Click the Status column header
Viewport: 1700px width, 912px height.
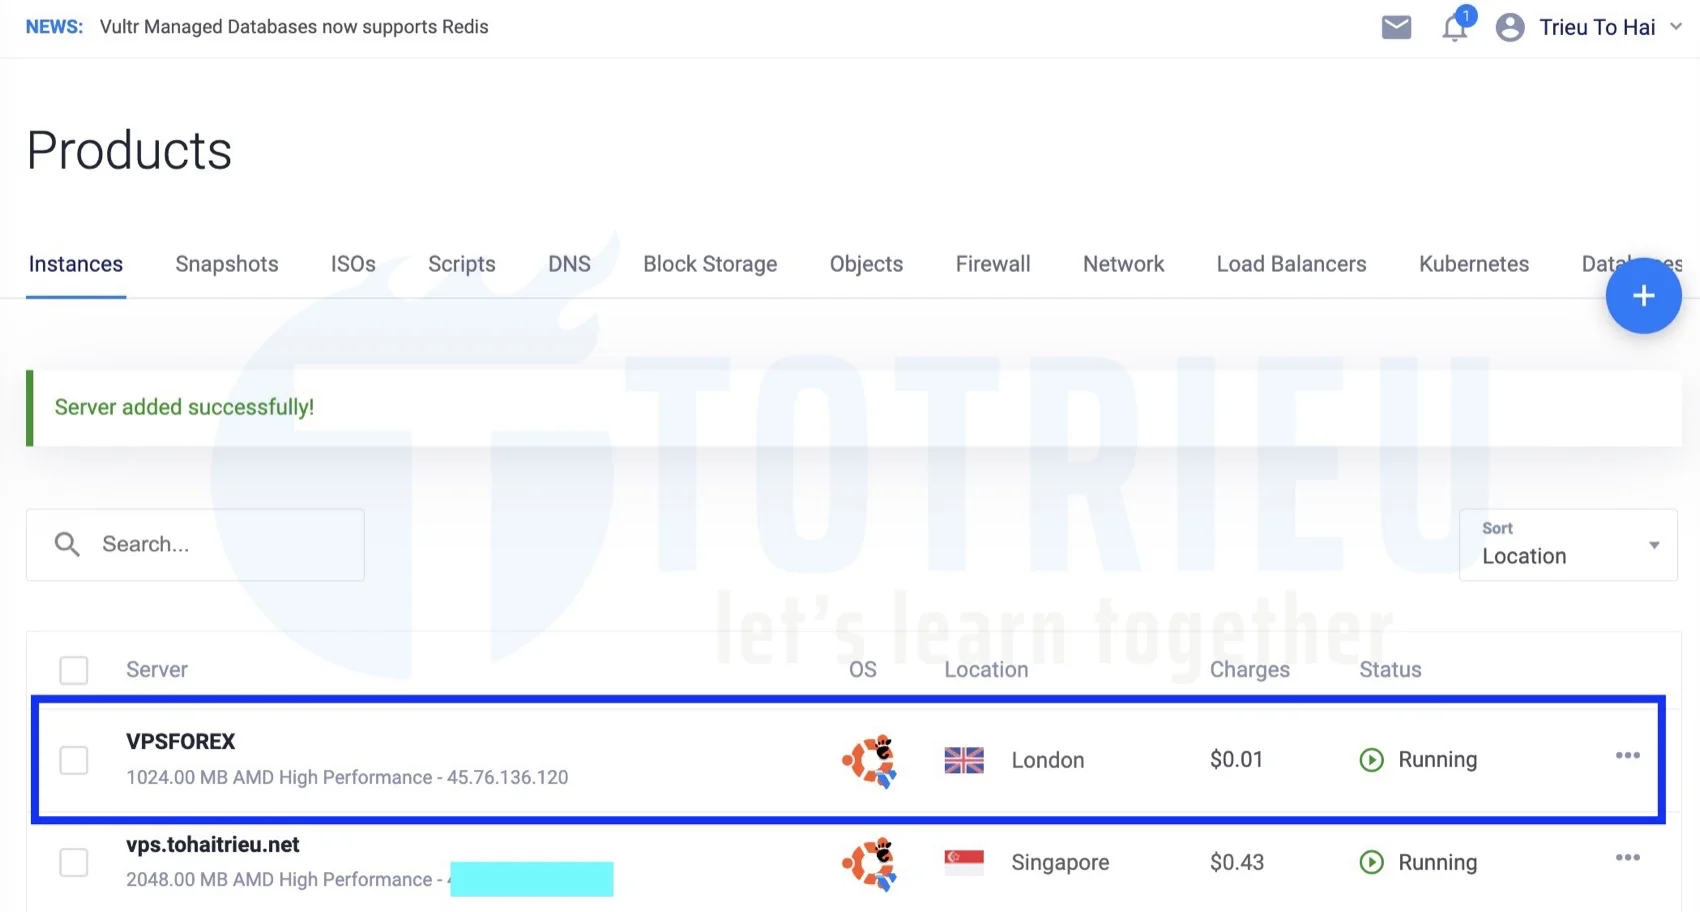pyautogui.click(x=1390, y=670)
